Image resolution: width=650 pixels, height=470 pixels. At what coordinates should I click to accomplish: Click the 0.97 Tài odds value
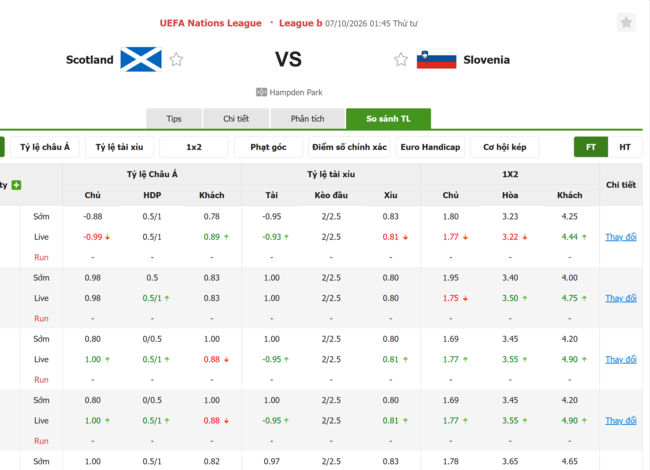point(272,461)
